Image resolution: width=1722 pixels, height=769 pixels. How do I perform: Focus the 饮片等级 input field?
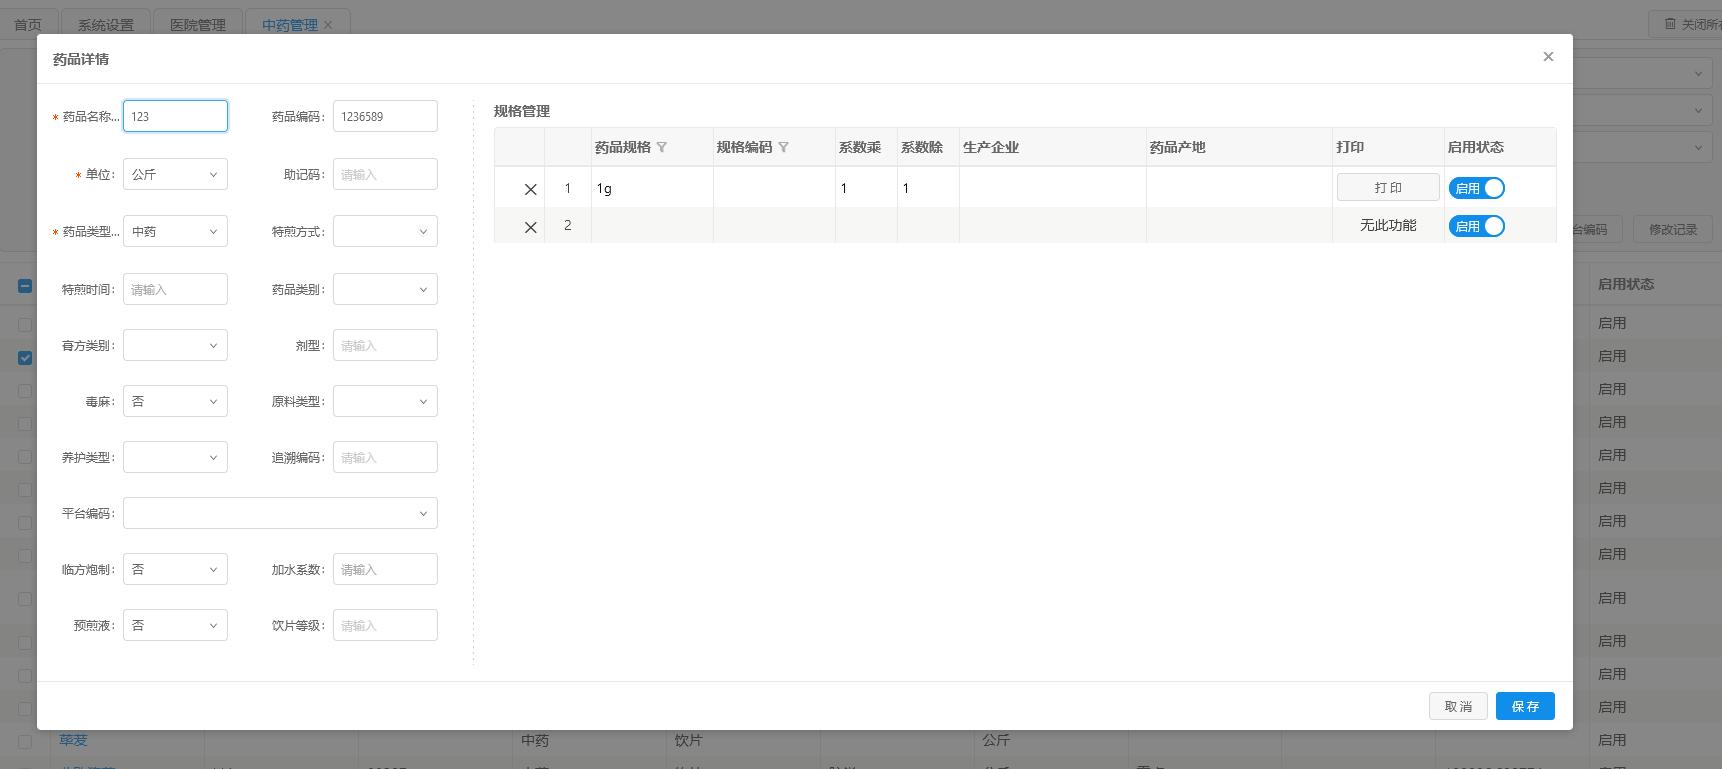[385, 625]
